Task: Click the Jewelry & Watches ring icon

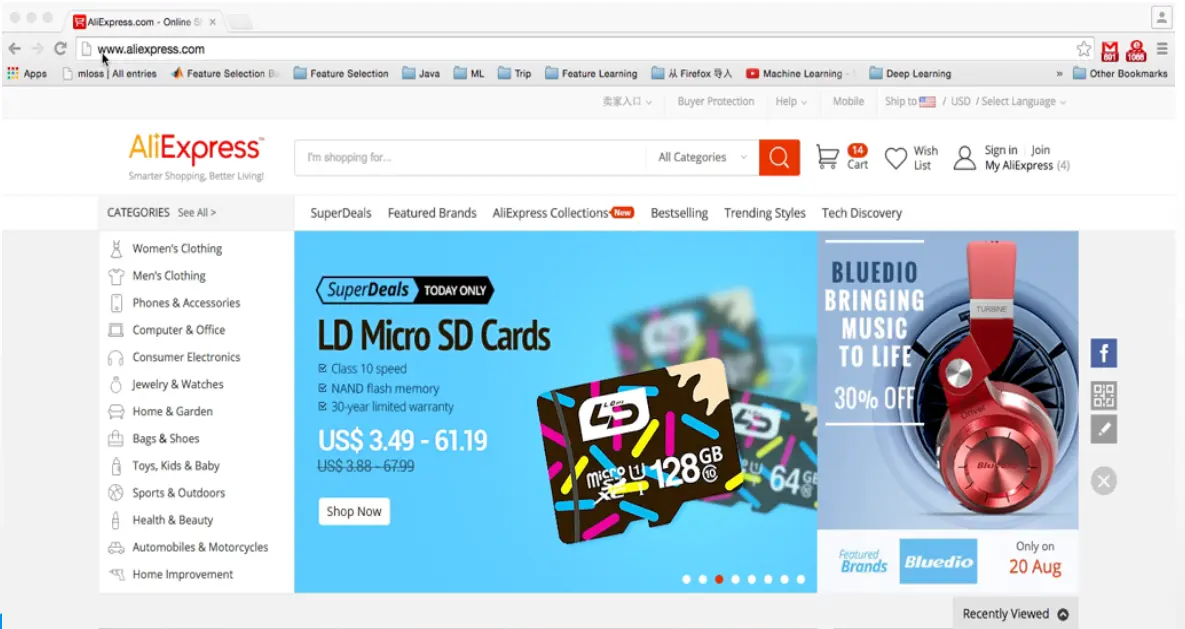Action: (x=116, y=385)
